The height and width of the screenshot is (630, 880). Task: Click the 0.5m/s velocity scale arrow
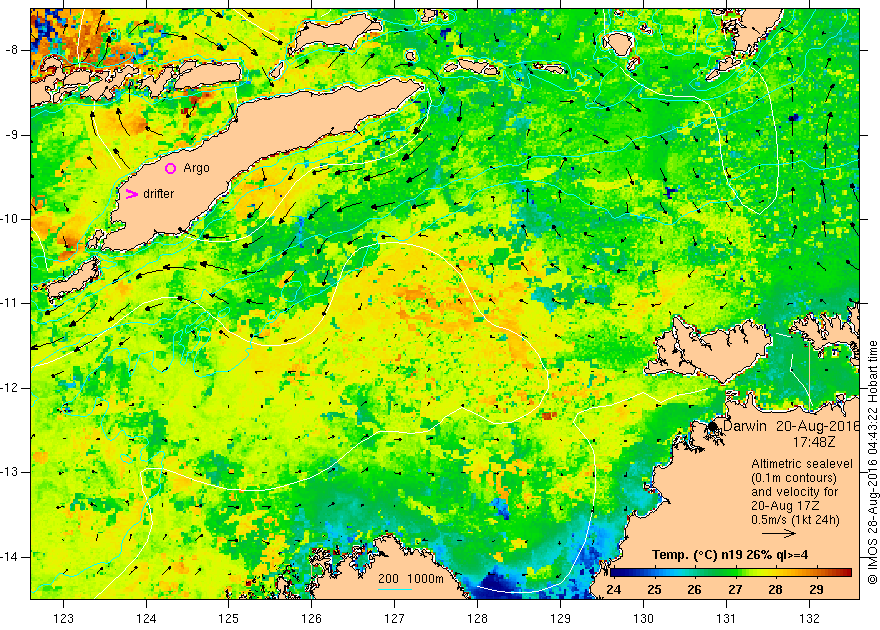[x=778, y=534]
